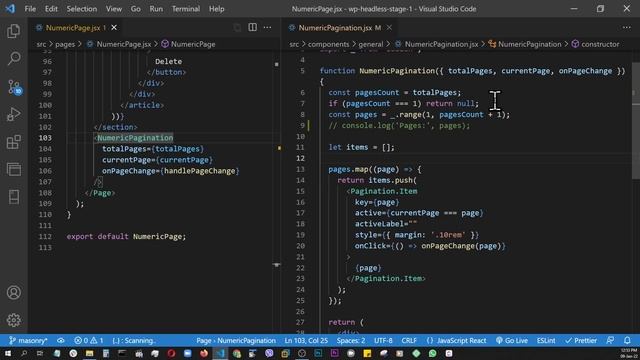Split the left editor group

click(253, 27)
